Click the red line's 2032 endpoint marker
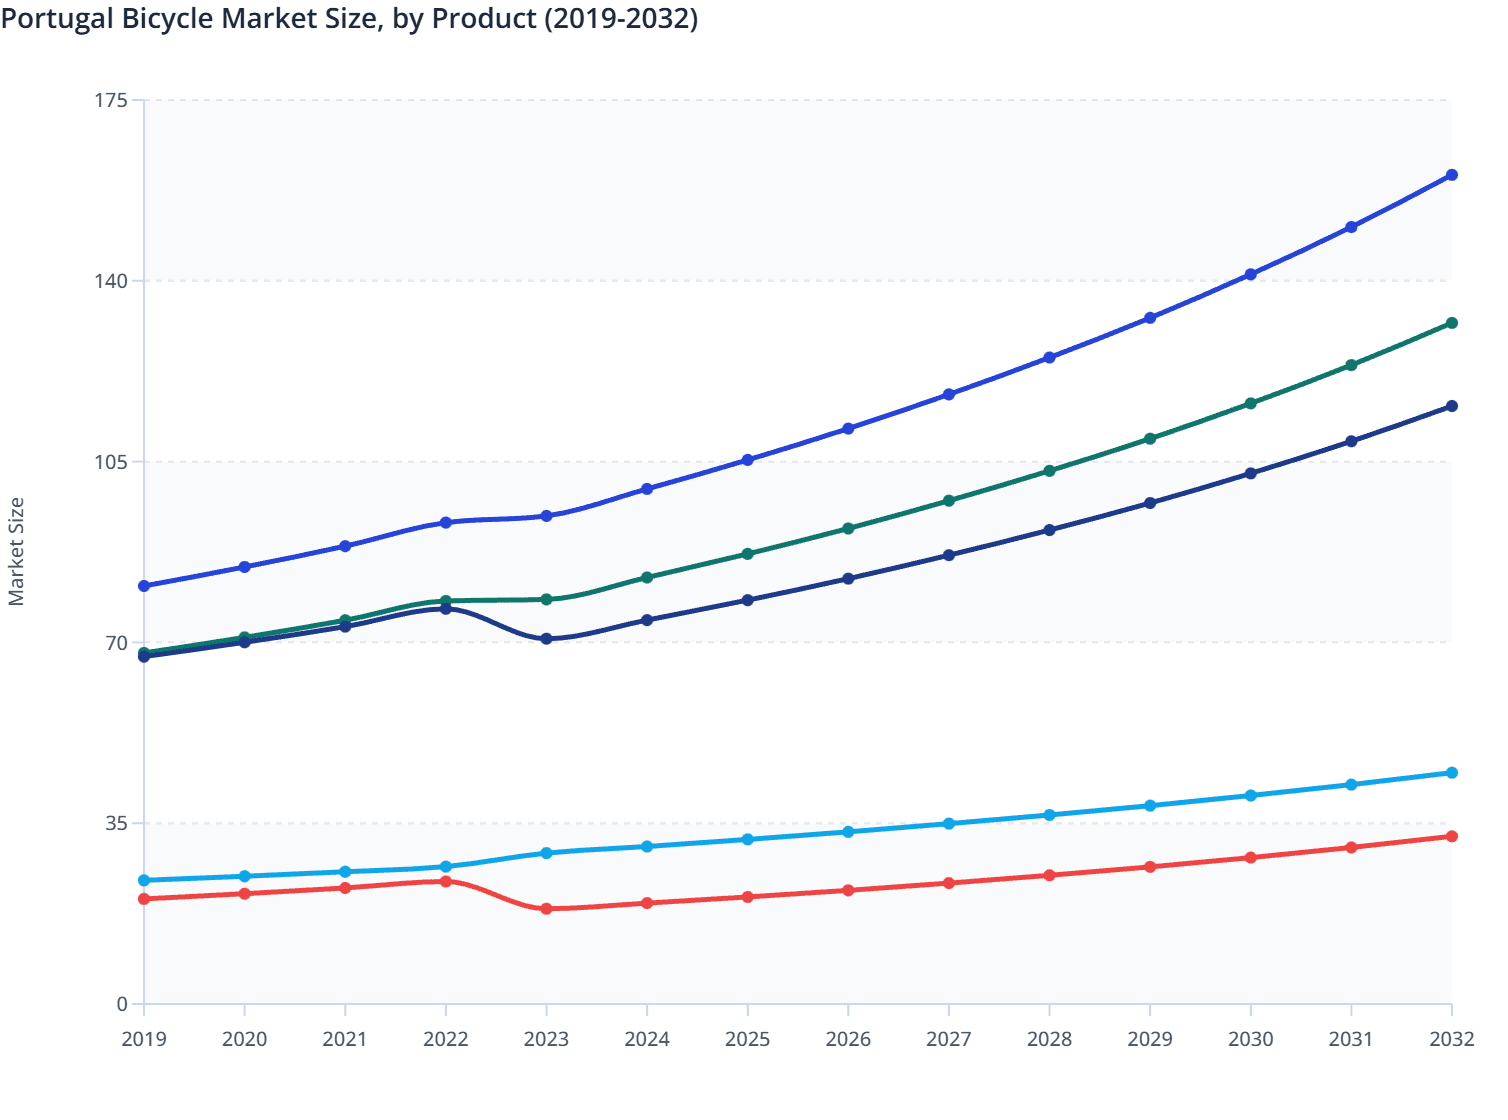The height and width of the screenshot is (1120, 1508). (1452, 834)
